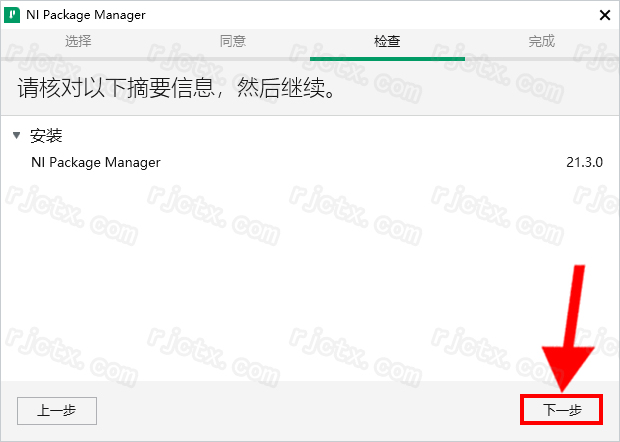Jump to the 完成 step tab
620x442 pixels.
click(x=542, y=41)
